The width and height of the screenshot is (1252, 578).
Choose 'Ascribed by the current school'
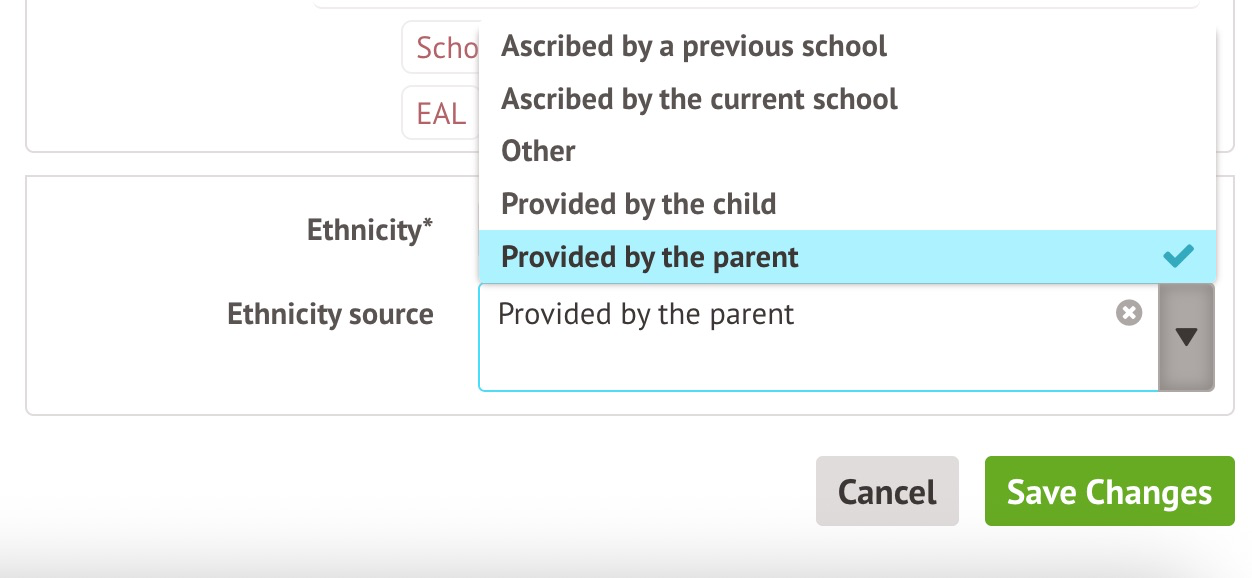tap(699, 99)
